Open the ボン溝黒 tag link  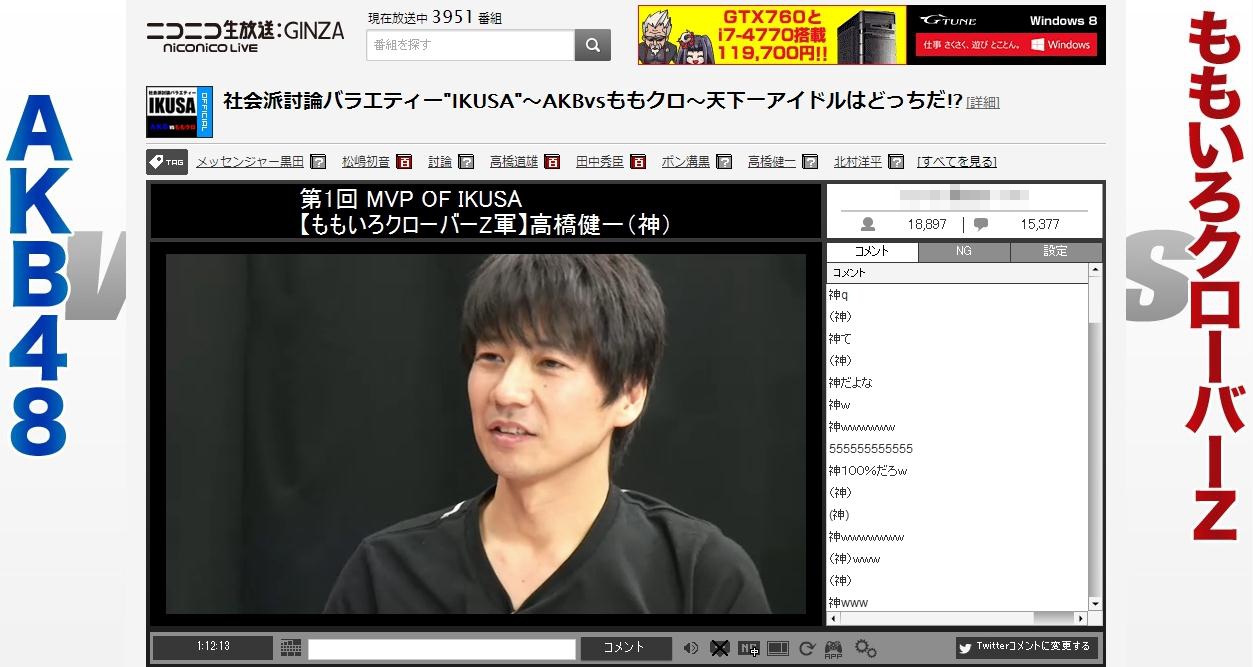click(x=686, y=162)
